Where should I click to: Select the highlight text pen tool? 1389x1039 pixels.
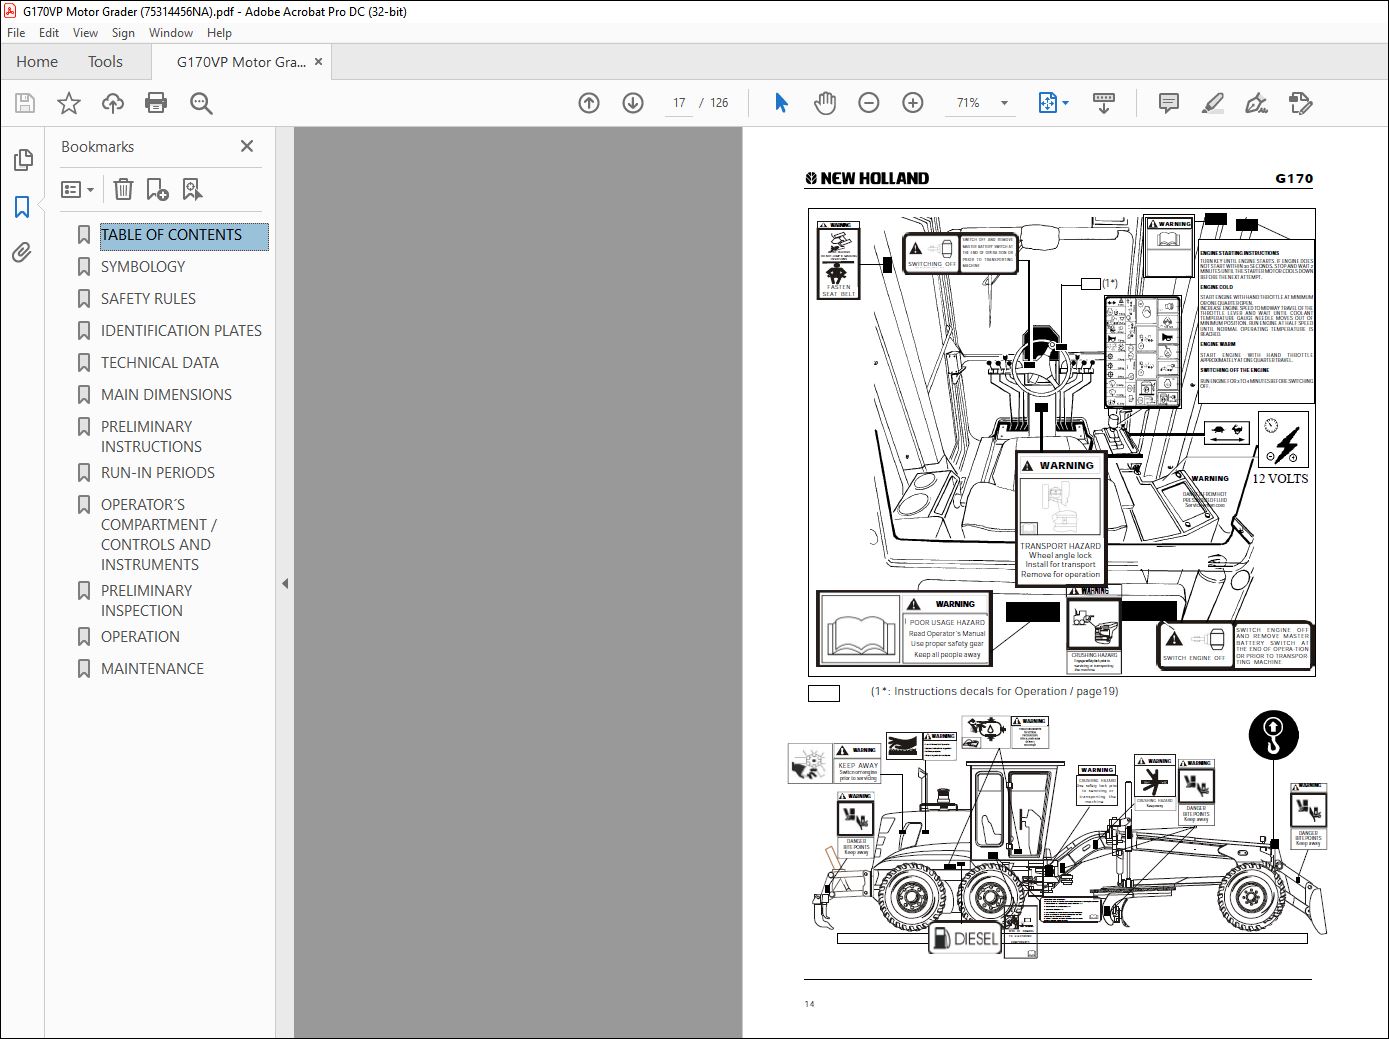(1212, 103)
